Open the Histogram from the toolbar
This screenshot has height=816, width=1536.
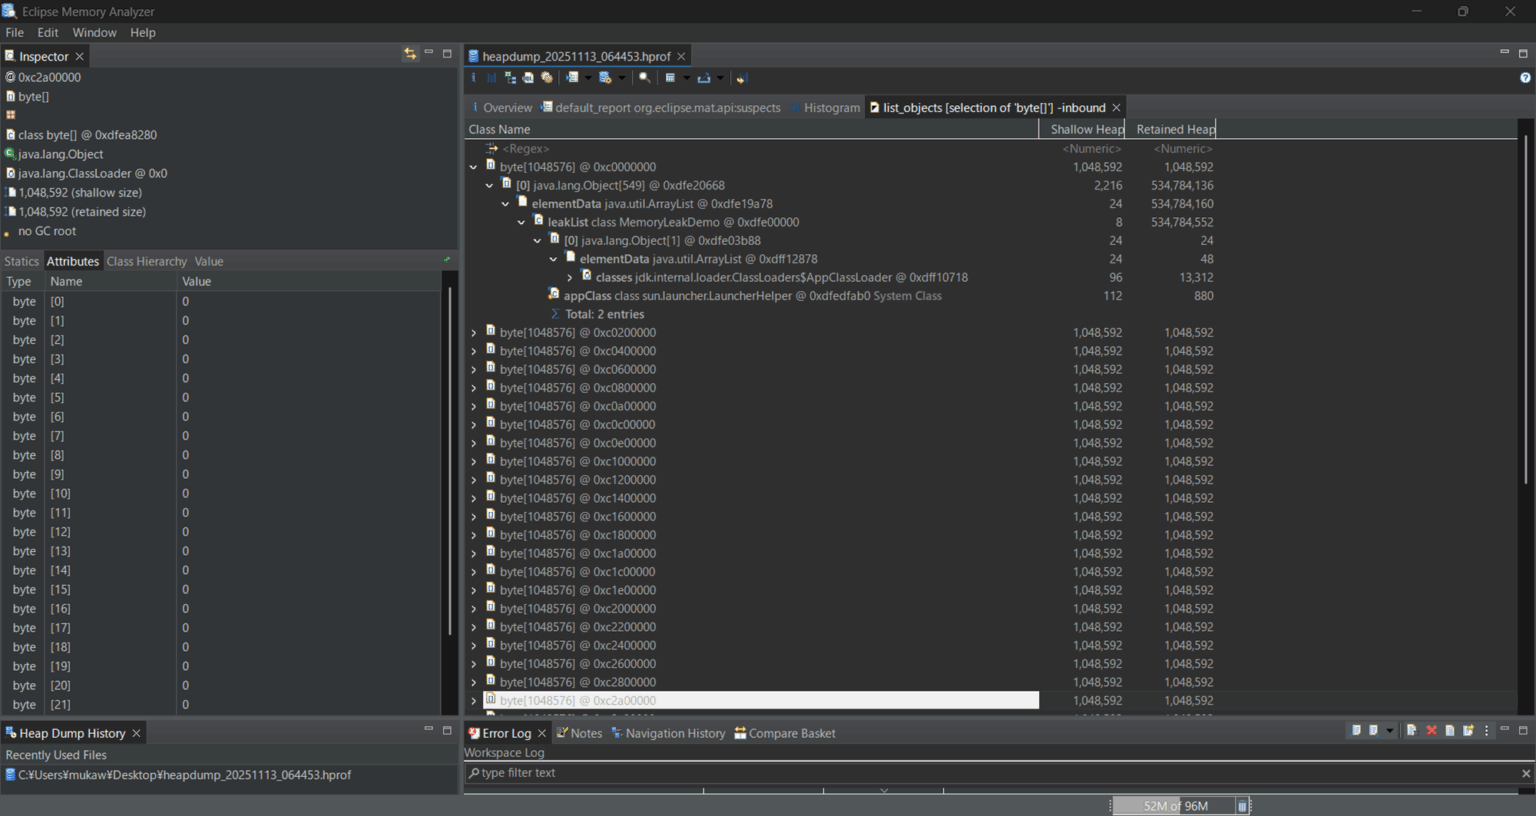click(x=492, y=78)
